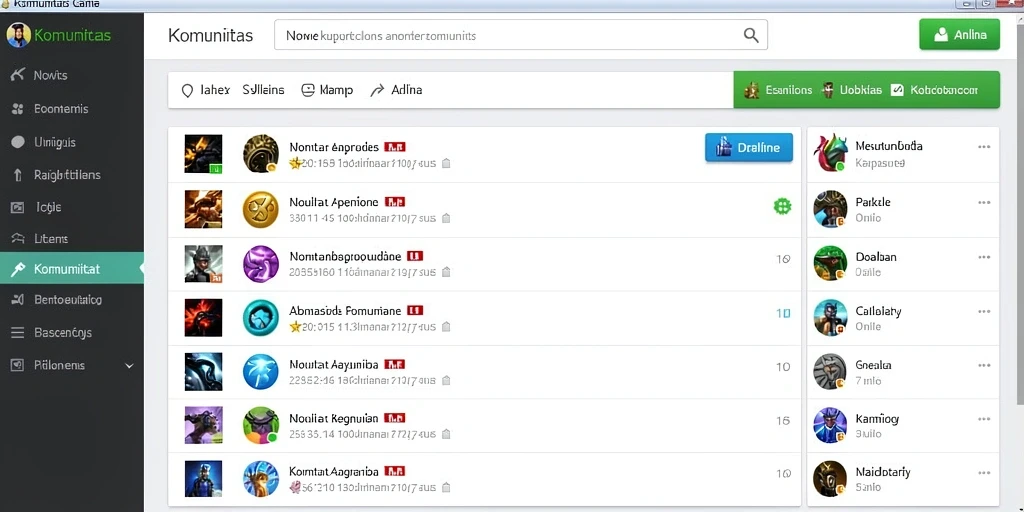
Task: Click the Litems list icon in sidebar
Action: 18,239
